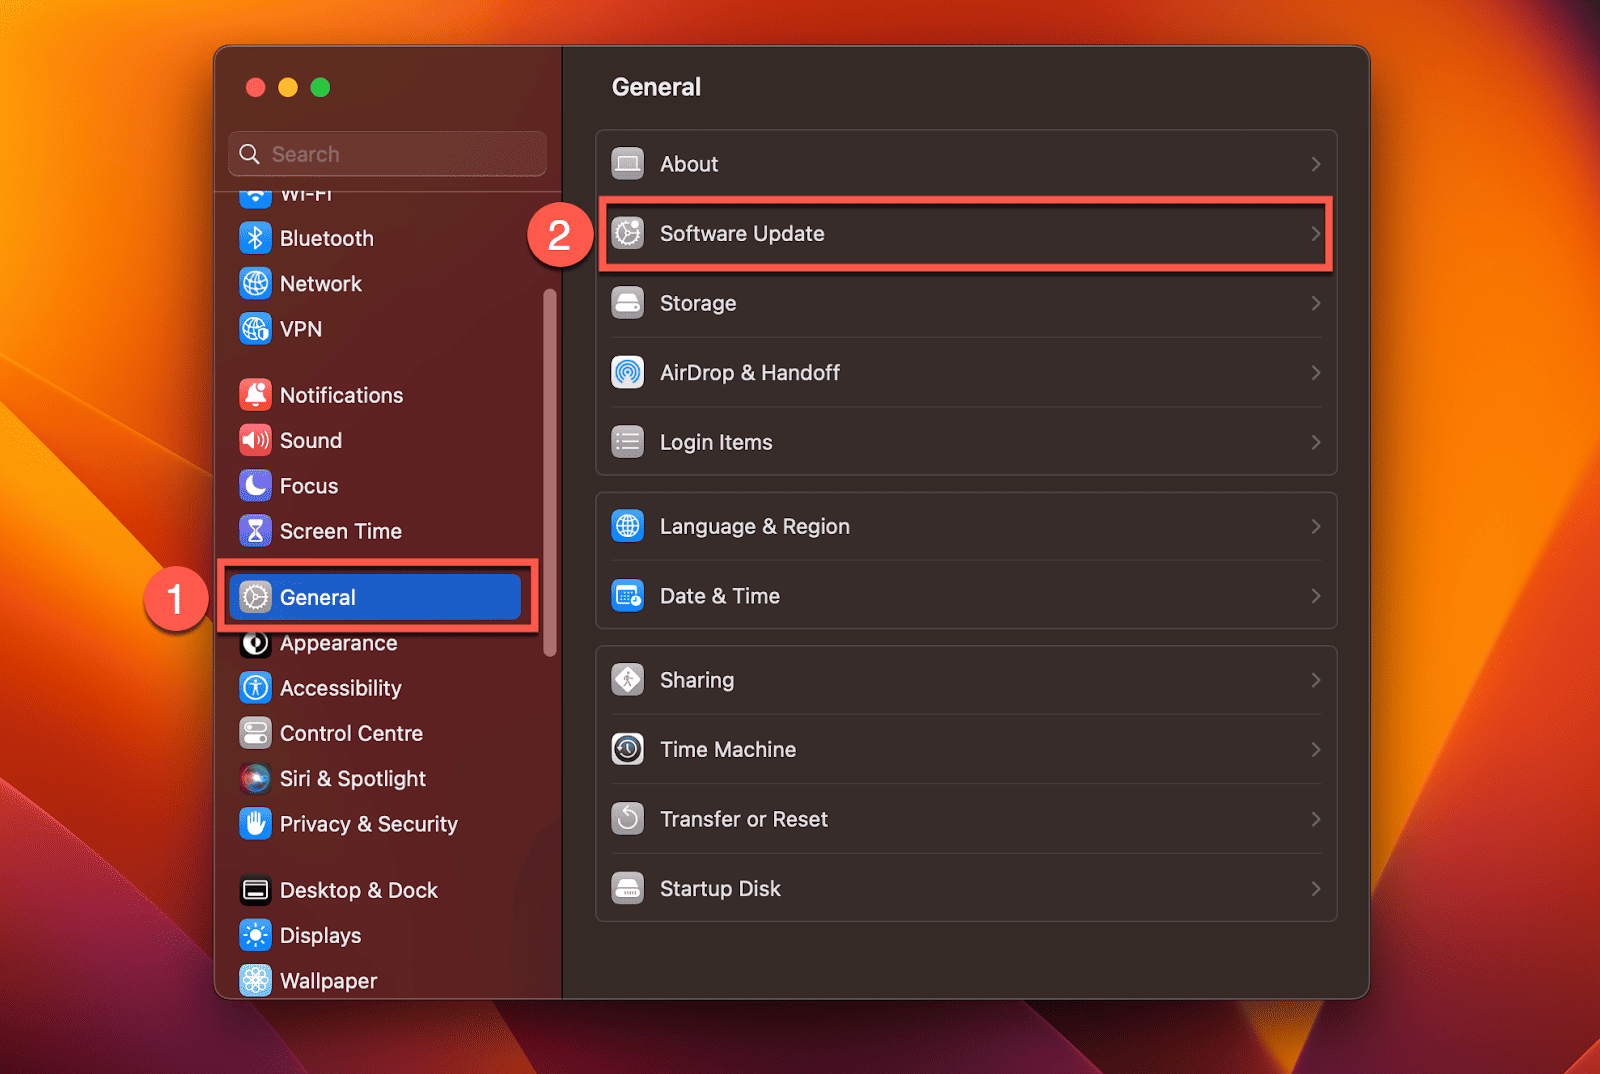Screen dimensions: 1600x1074
Task: Open Siri & Spotlight settings
Action: [x=353, y=779]
